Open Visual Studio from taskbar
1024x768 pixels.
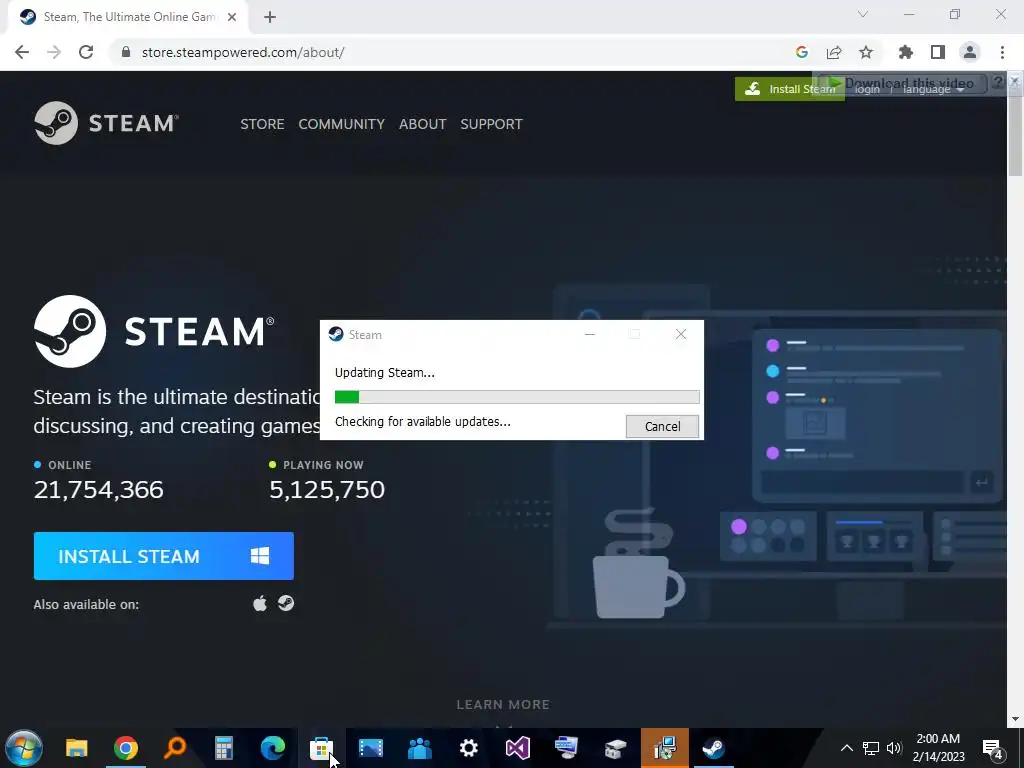[x=517, y=748]
